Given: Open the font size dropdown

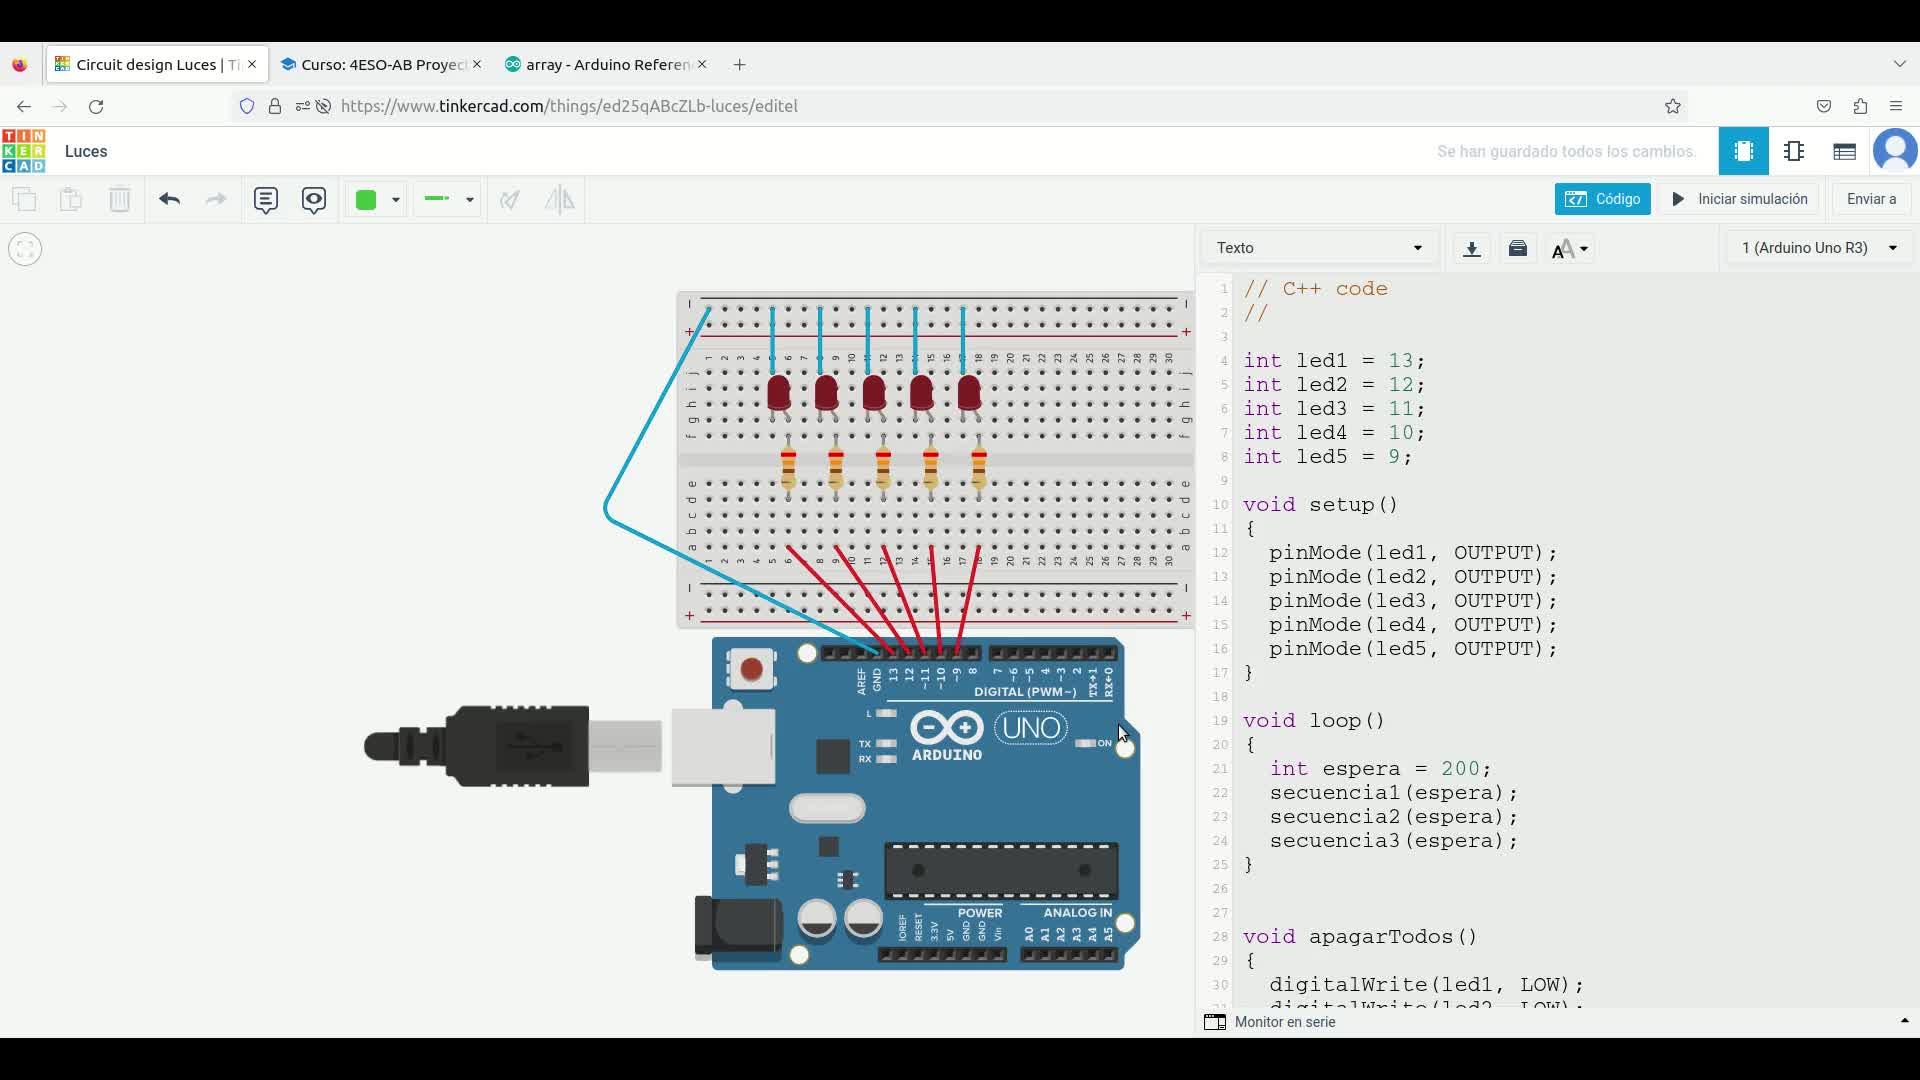Looking at the screenshot, I should pyautogui.click(x=1570, y=248).
